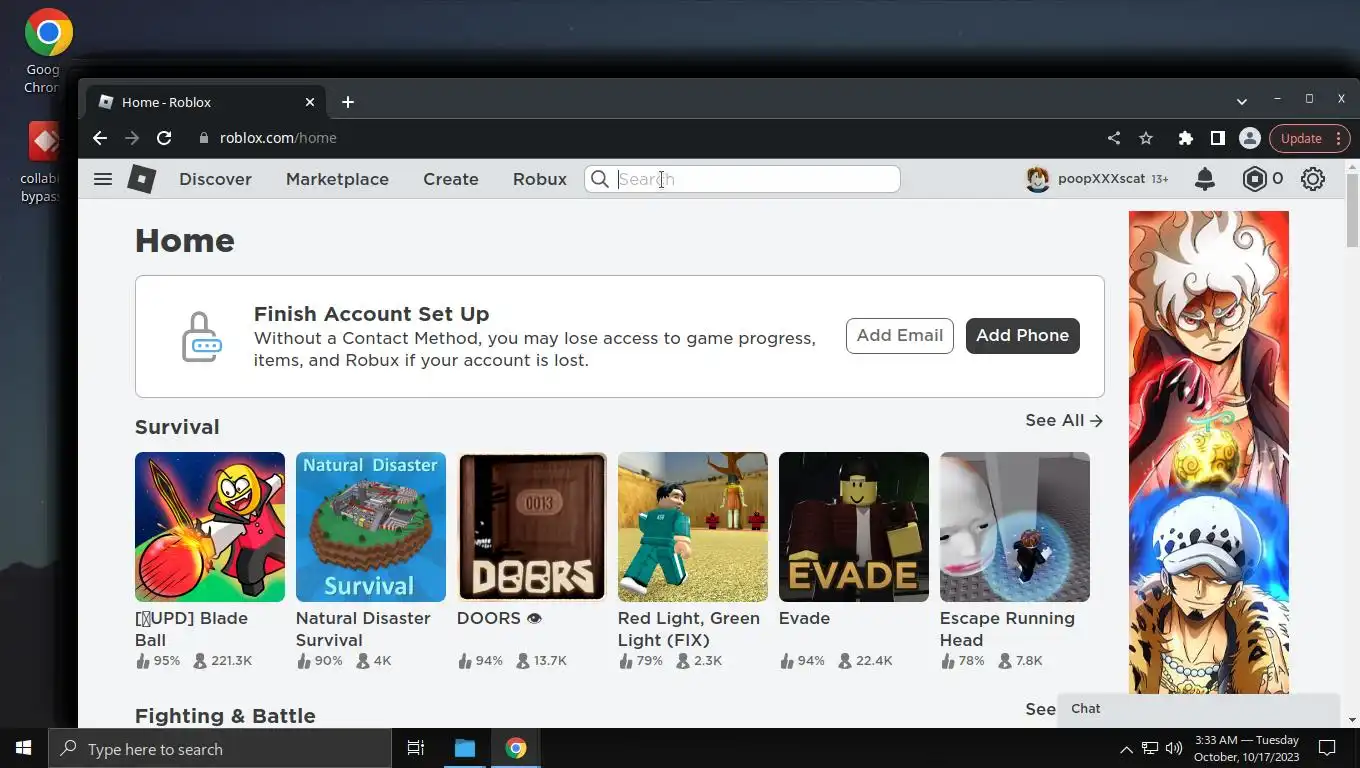Go to the Create page
1360x768 pixels.
point(451,179)
